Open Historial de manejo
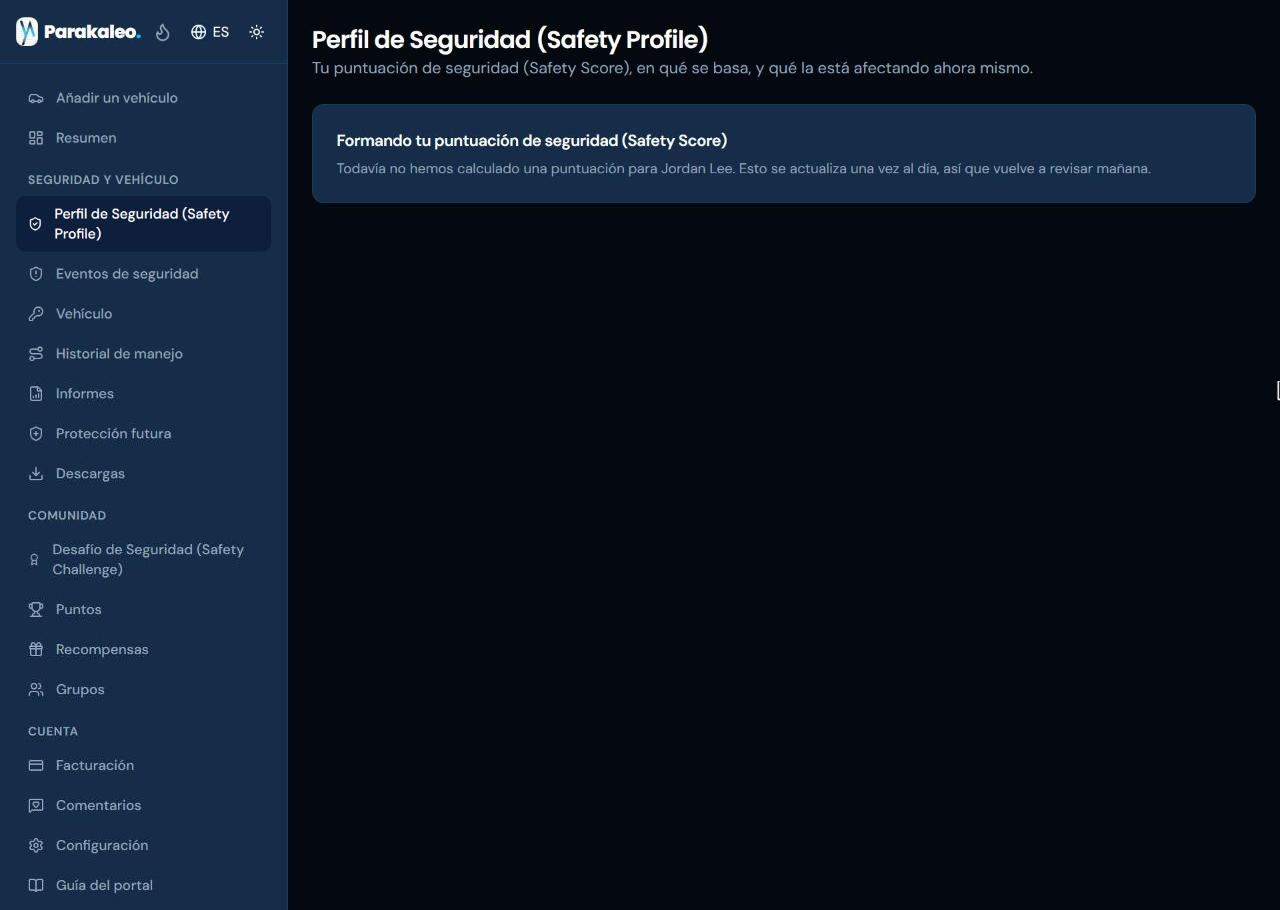Image resolution: width=1280 pixels, height=910 pixels. tap(143, 354)
